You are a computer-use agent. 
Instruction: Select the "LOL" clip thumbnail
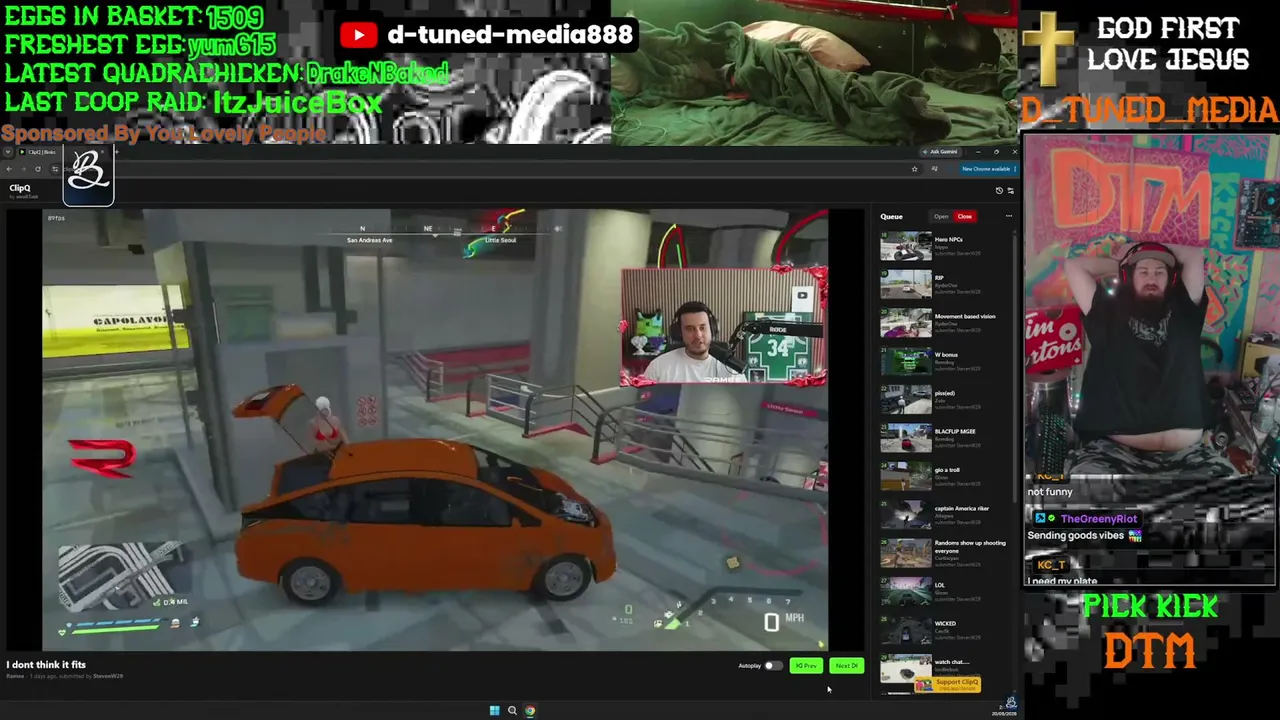905,592
